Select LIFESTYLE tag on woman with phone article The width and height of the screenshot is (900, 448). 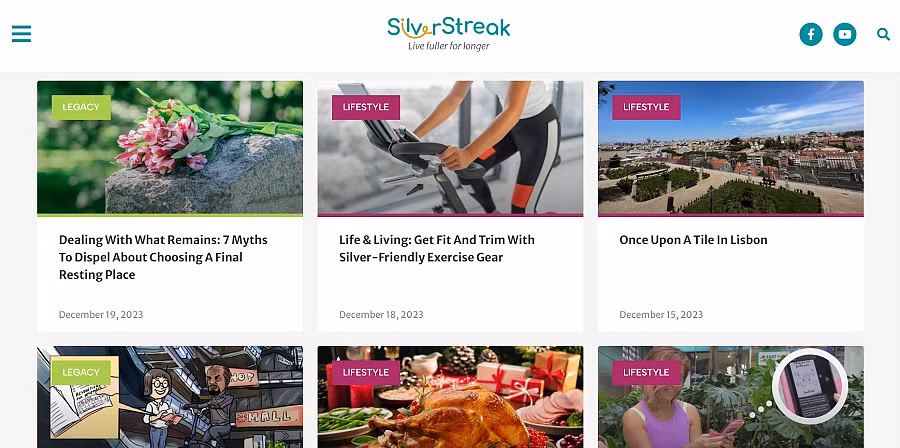tap(646, 373)
